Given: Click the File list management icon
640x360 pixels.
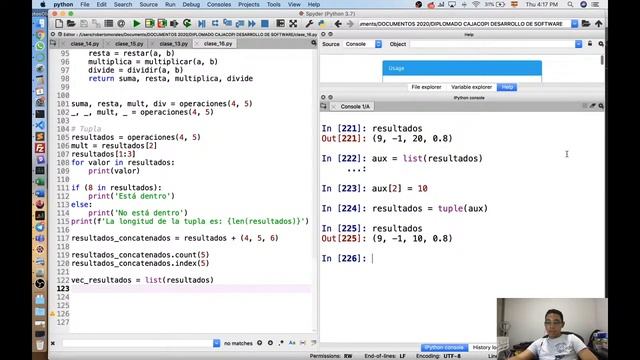Looking at the screenshot, I should coord(108,24).
